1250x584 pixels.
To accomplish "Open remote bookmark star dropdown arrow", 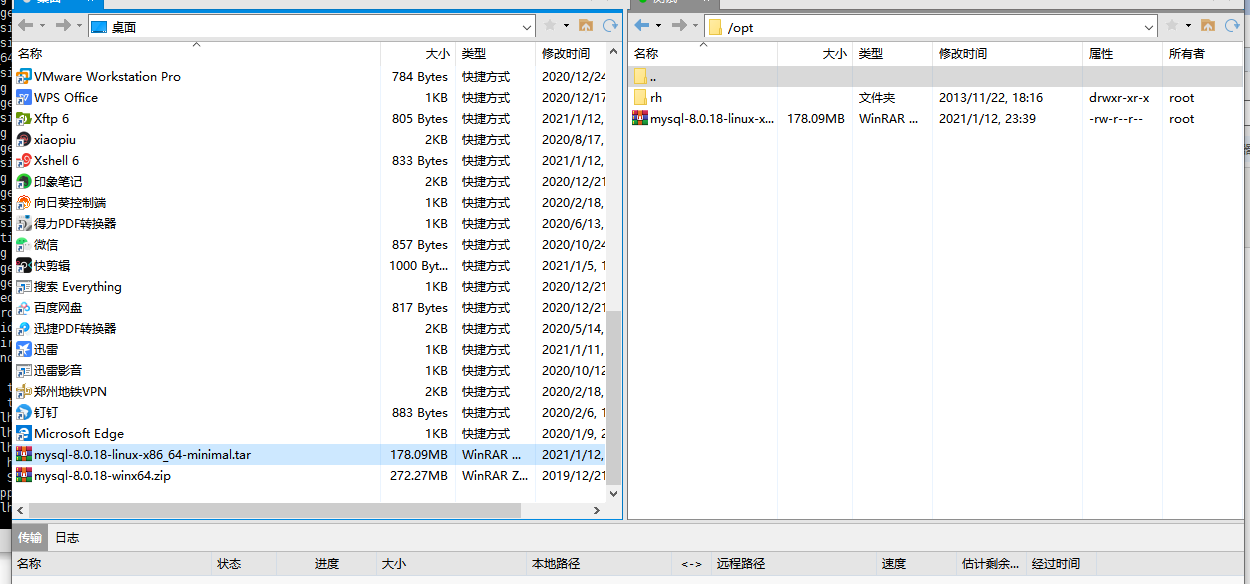I will [x=1189, y=25].
